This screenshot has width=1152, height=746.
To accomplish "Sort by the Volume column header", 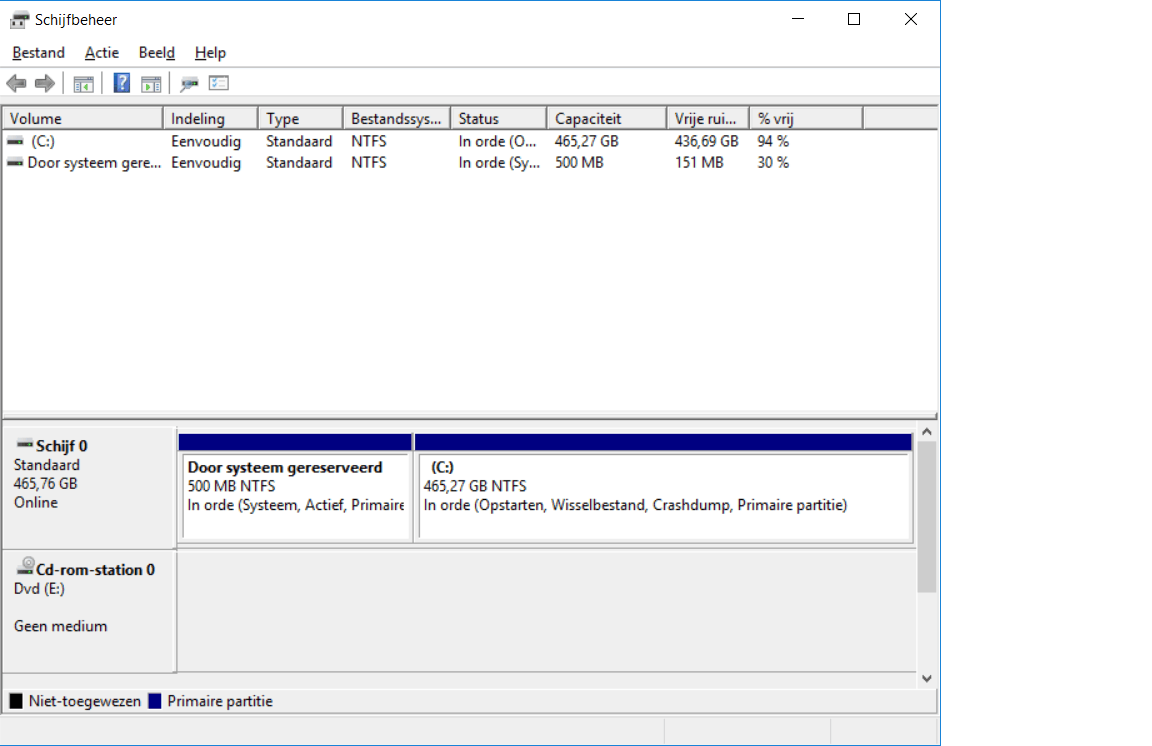I will [83, 118].
